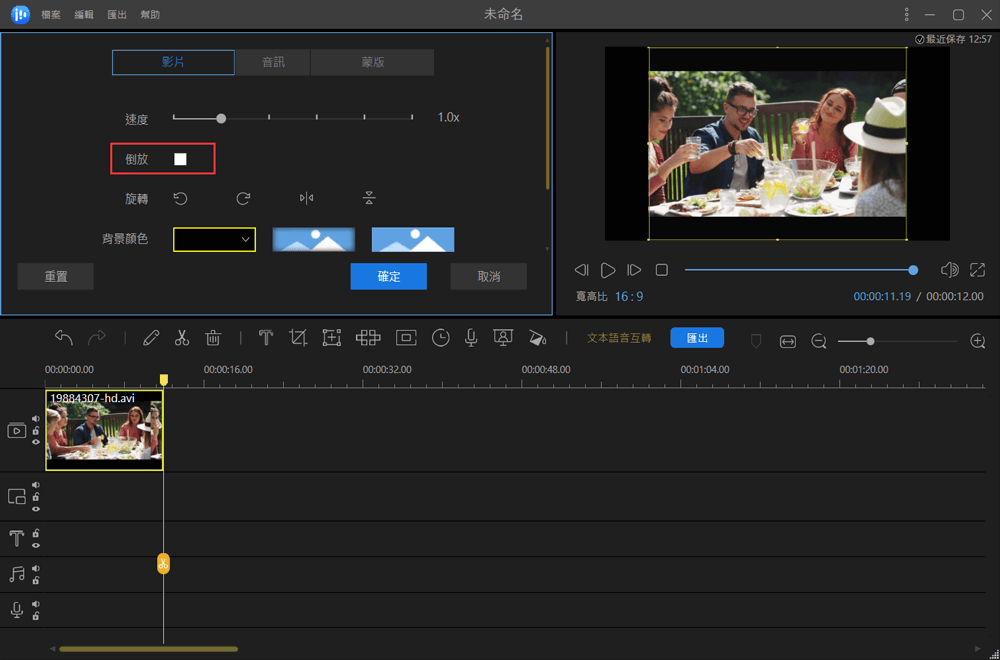1000x660 pixels.
Task: Open the 檔案 menu
Action: (x=52, y=15)
